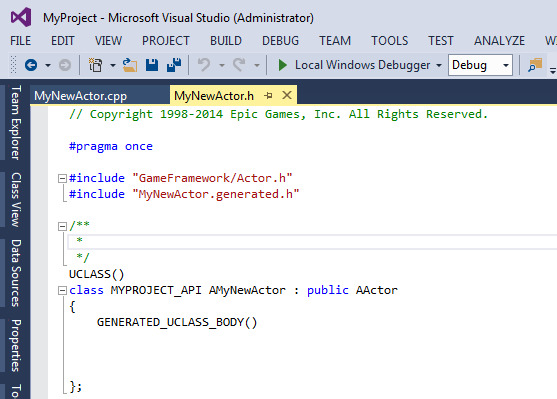This screenshot has height=399, width=557.
Task: Click Local Windows Debugger button
Action: click(x=362, y=65)
